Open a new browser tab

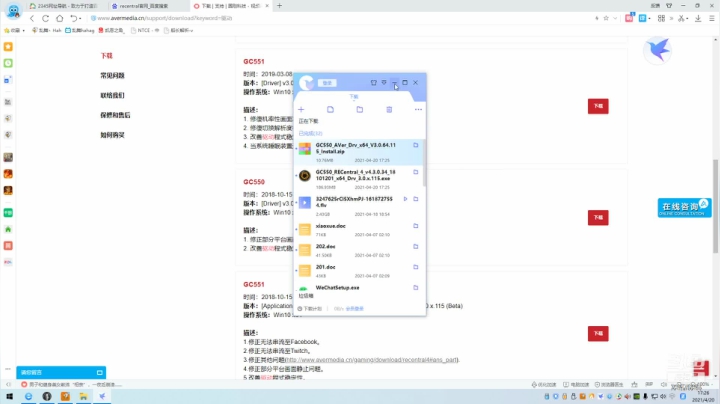coord(279,6)
